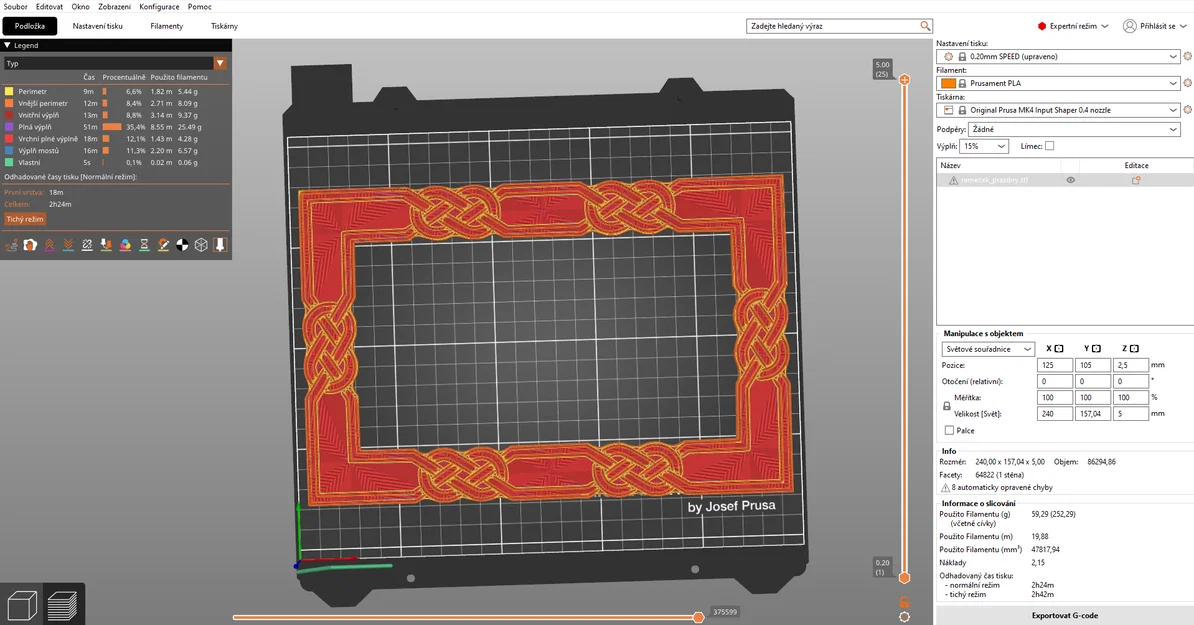Open printer settings gear beside Original Prusa MK4
The width and height of the screenshot is (1194, 625).
pos(1187,110)
